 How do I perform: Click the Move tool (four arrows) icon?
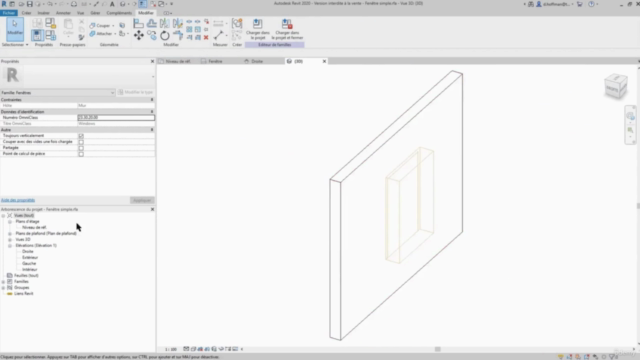(x=138, y=35)
